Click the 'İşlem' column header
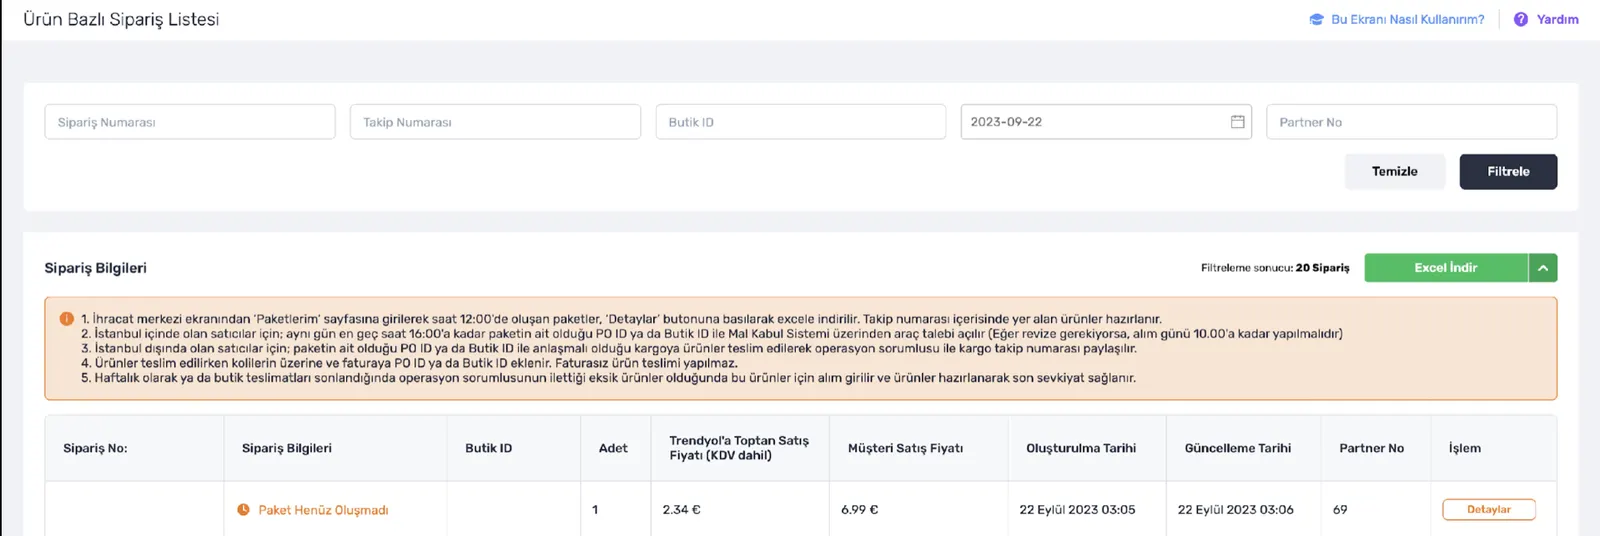This screenshot has height=536, width=1600. click(1465, 448)
